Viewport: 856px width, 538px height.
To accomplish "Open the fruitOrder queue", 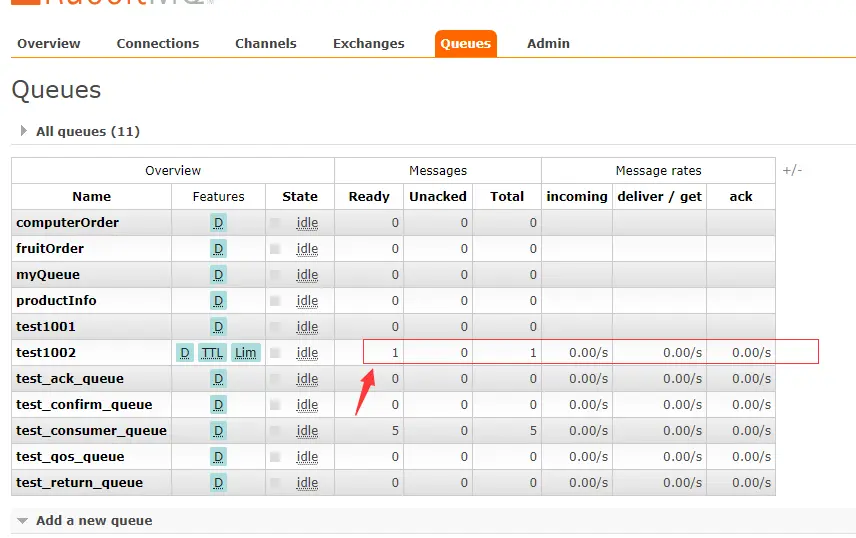I will [x=50, y=249].
